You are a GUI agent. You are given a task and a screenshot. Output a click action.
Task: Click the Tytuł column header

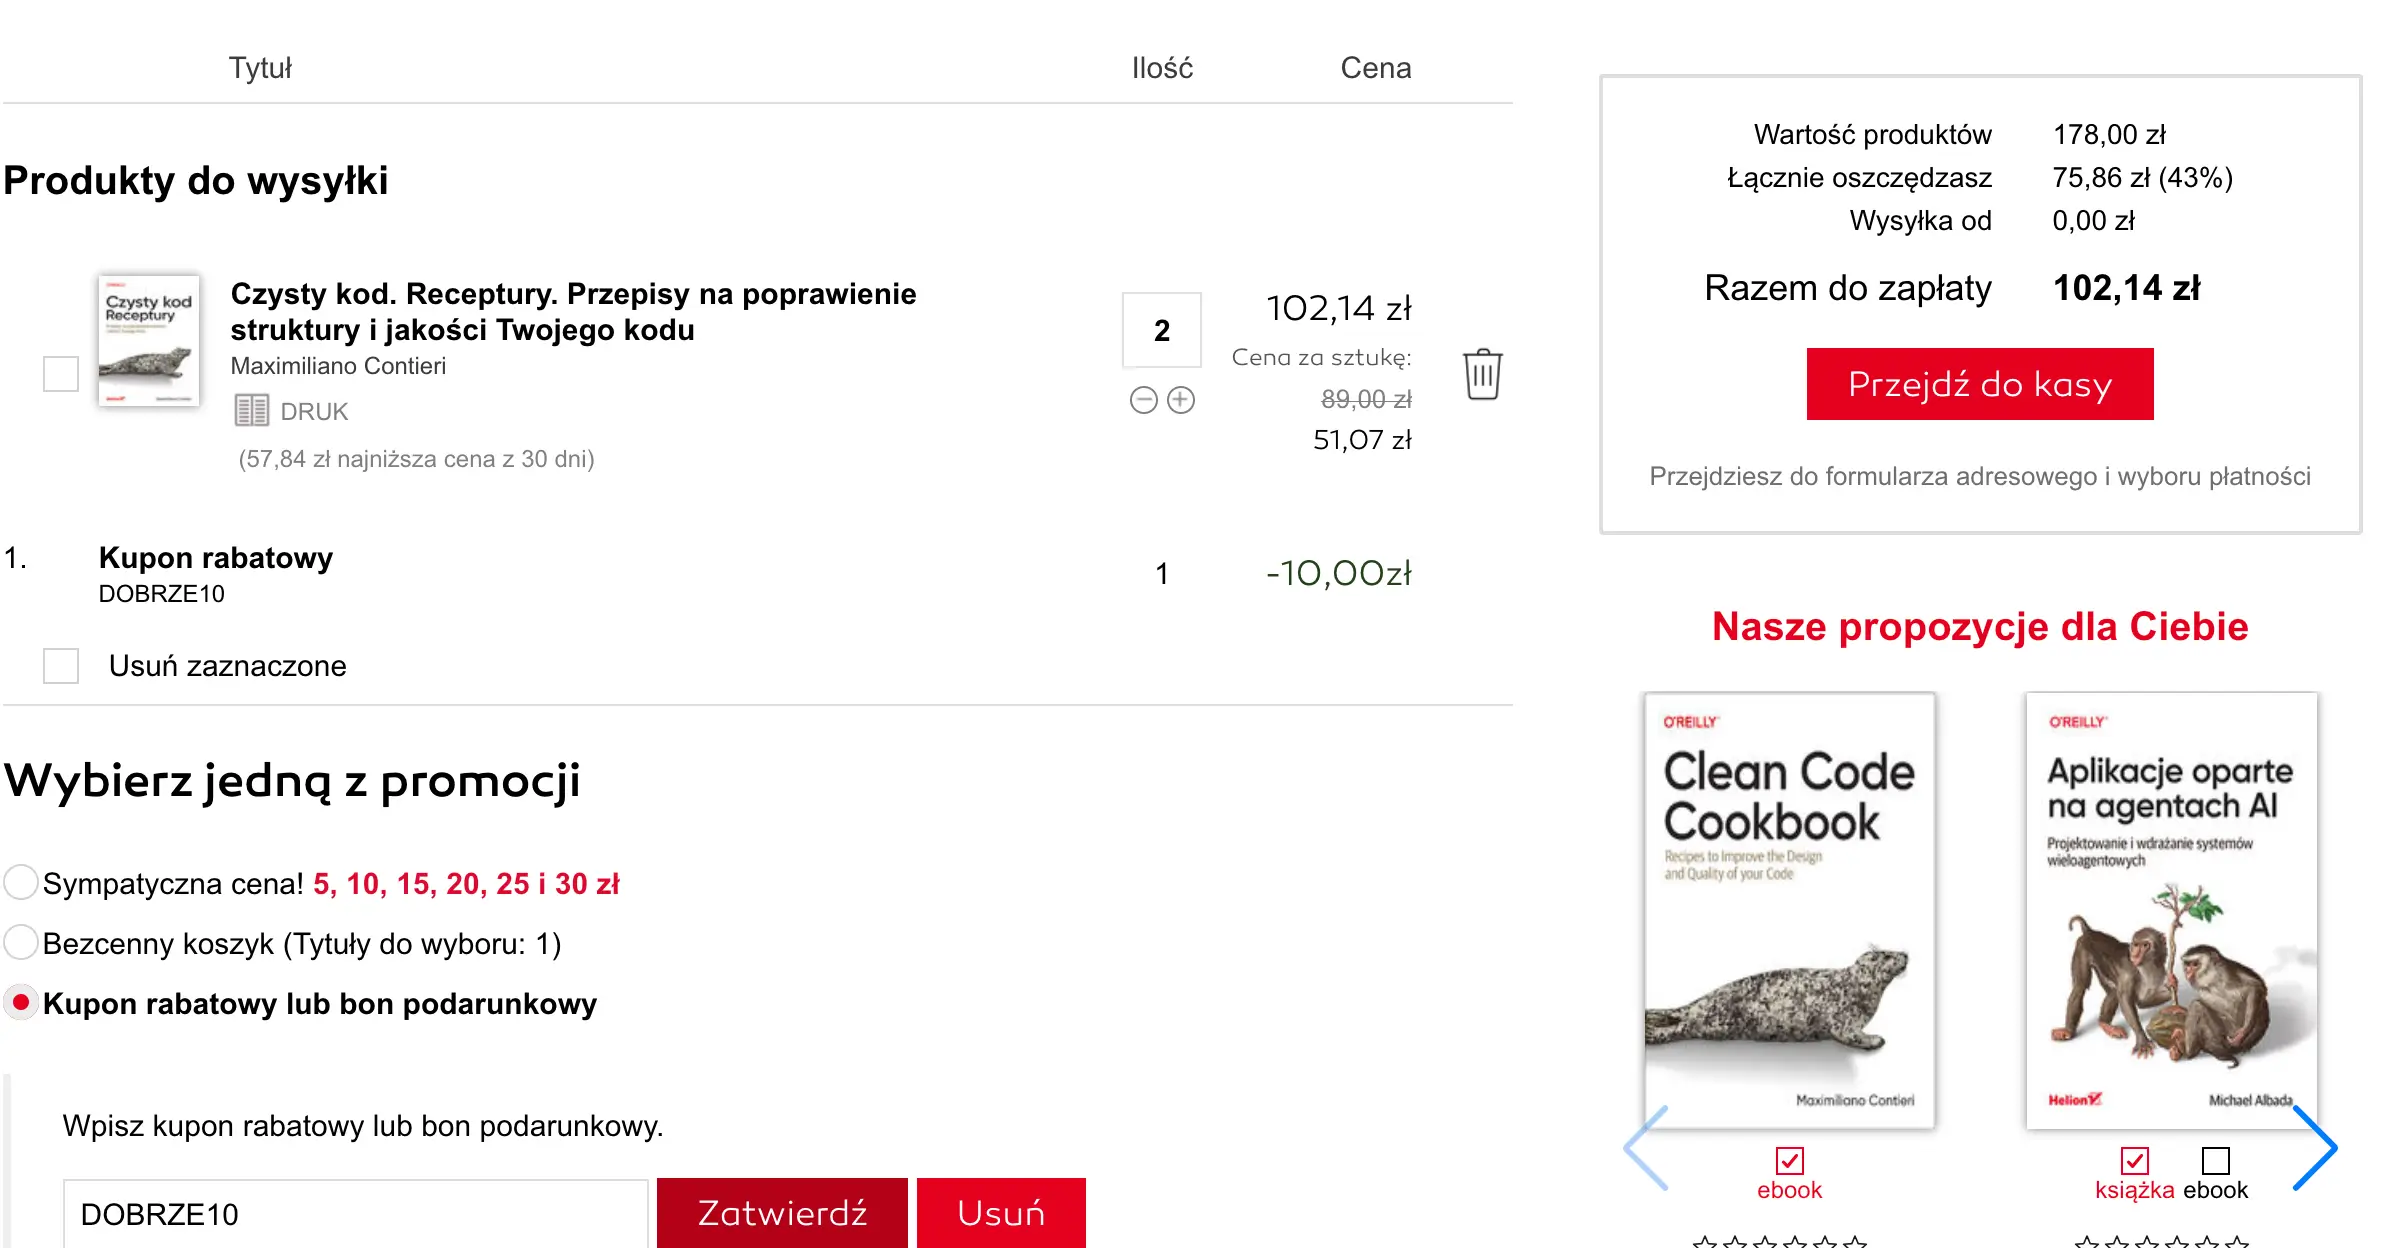pyautogui.click(x=260, y=68)
